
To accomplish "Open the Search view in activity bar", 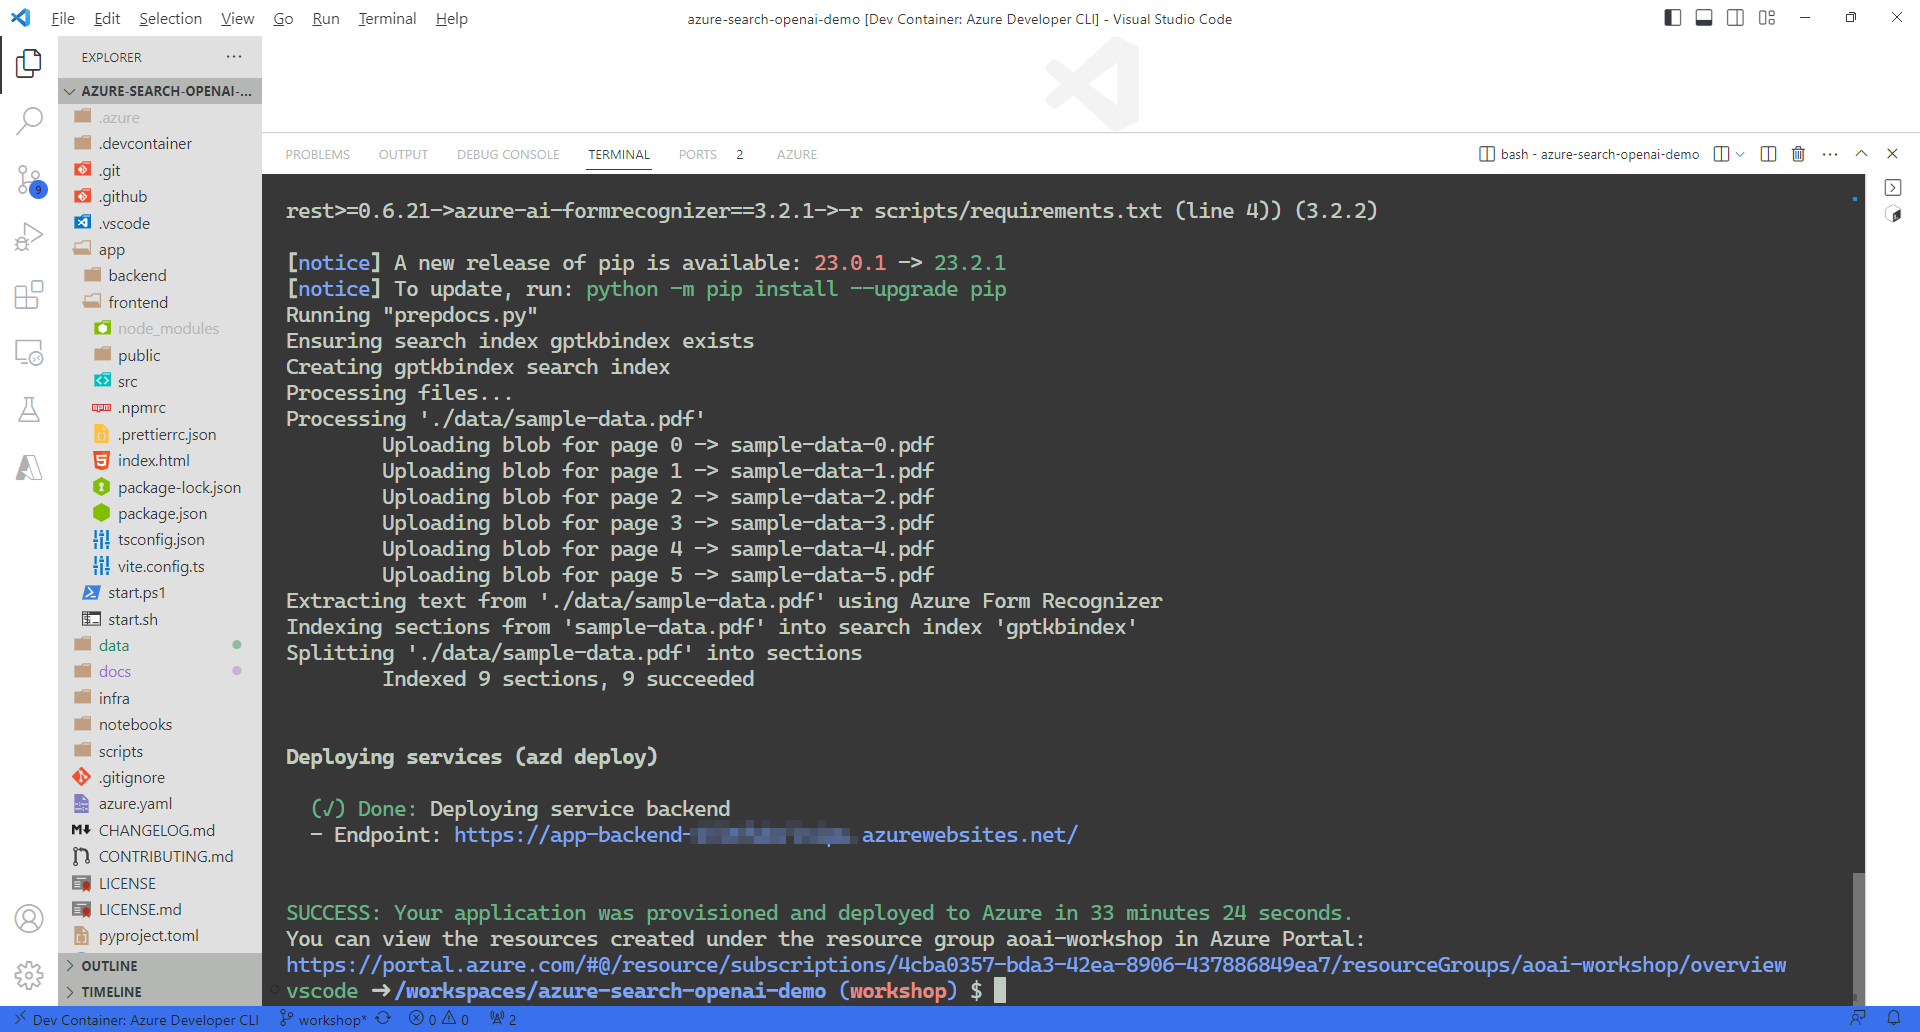I will pos(29,121).
